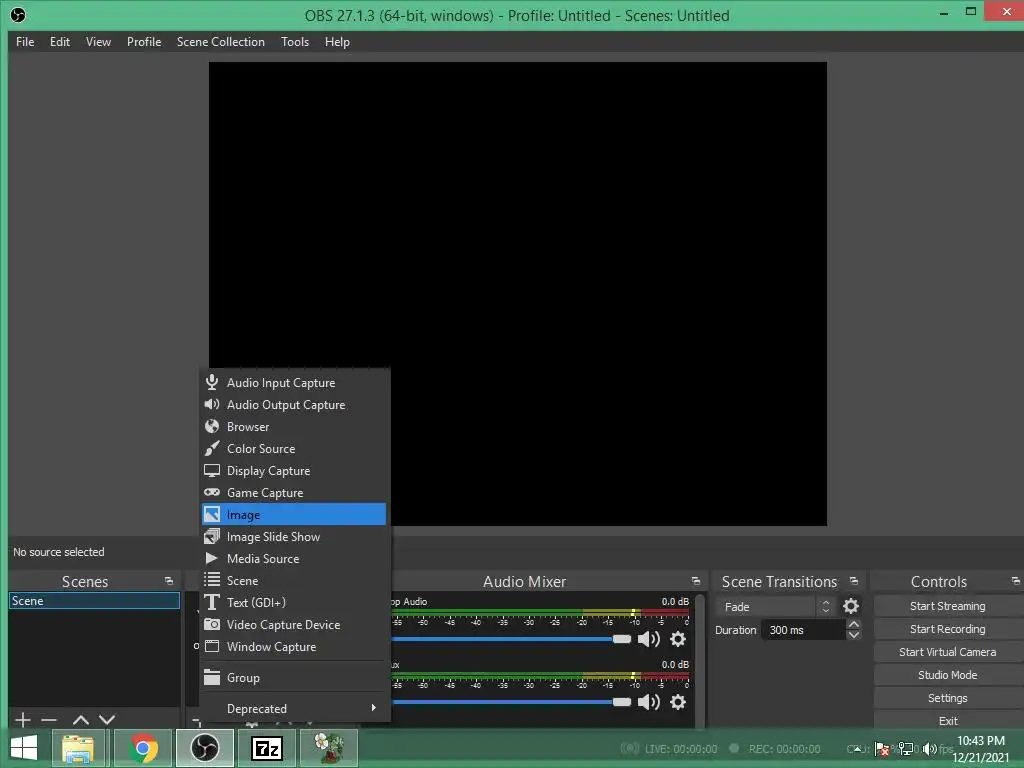The width and height of the screenshot is (1024, 768).
Task: Open the File menu
Action: tap(25, 42)
